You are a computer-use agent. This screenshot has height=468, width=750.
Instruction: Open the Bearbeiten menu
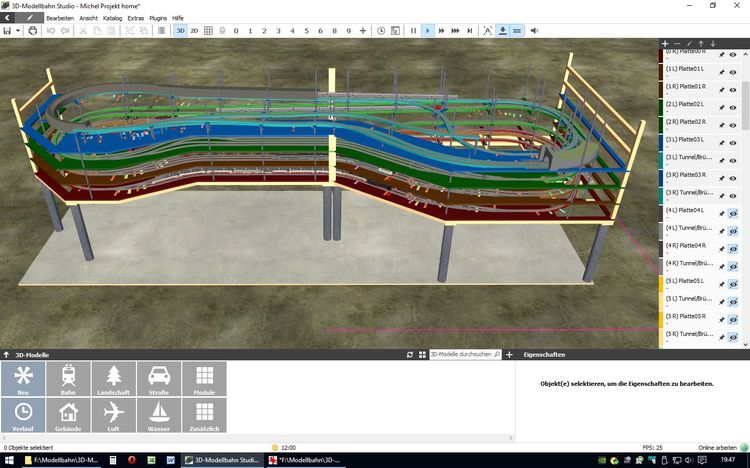[x=59, y=18]
